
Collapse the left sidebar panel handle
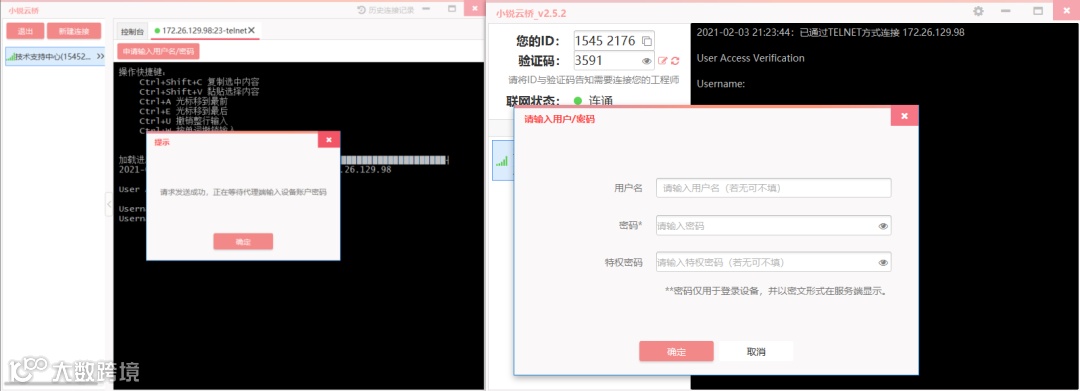click(109, 204)
